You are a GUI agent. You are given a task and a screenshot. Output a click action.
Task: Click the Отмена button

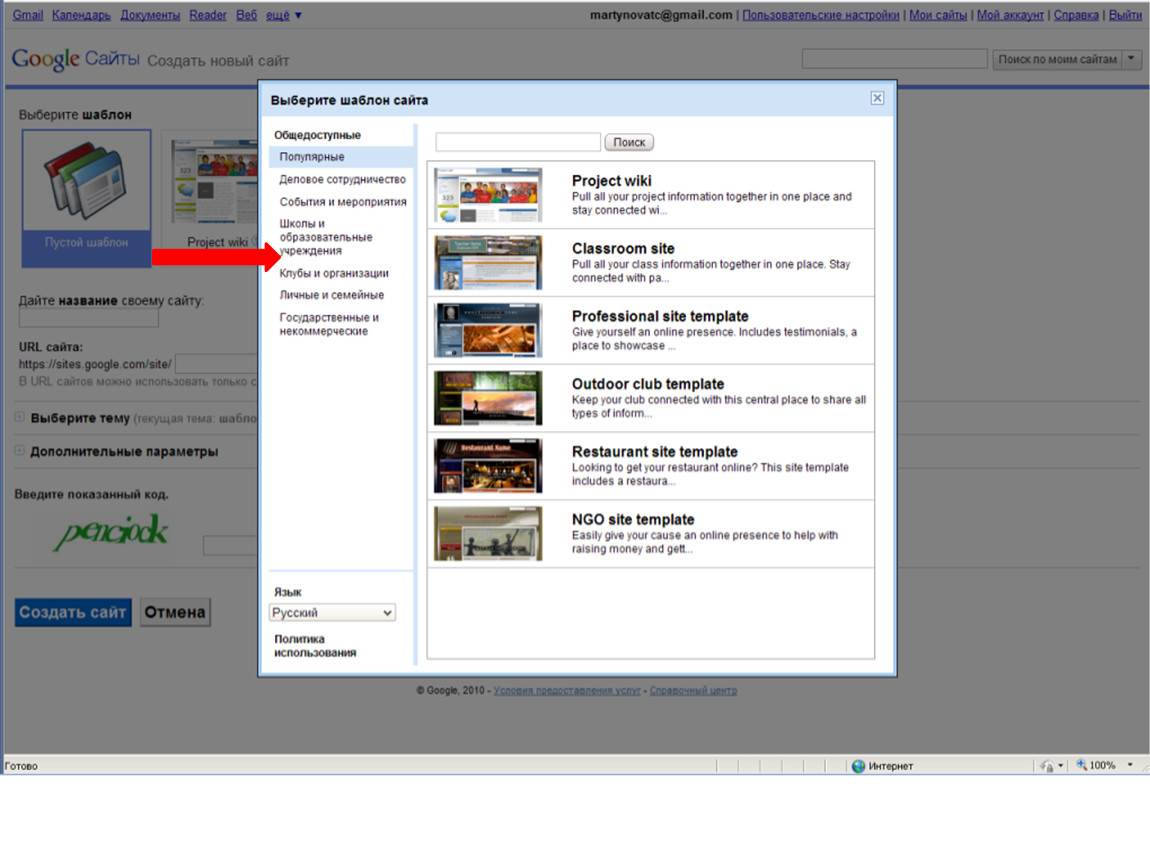click(x=175, y=612)
